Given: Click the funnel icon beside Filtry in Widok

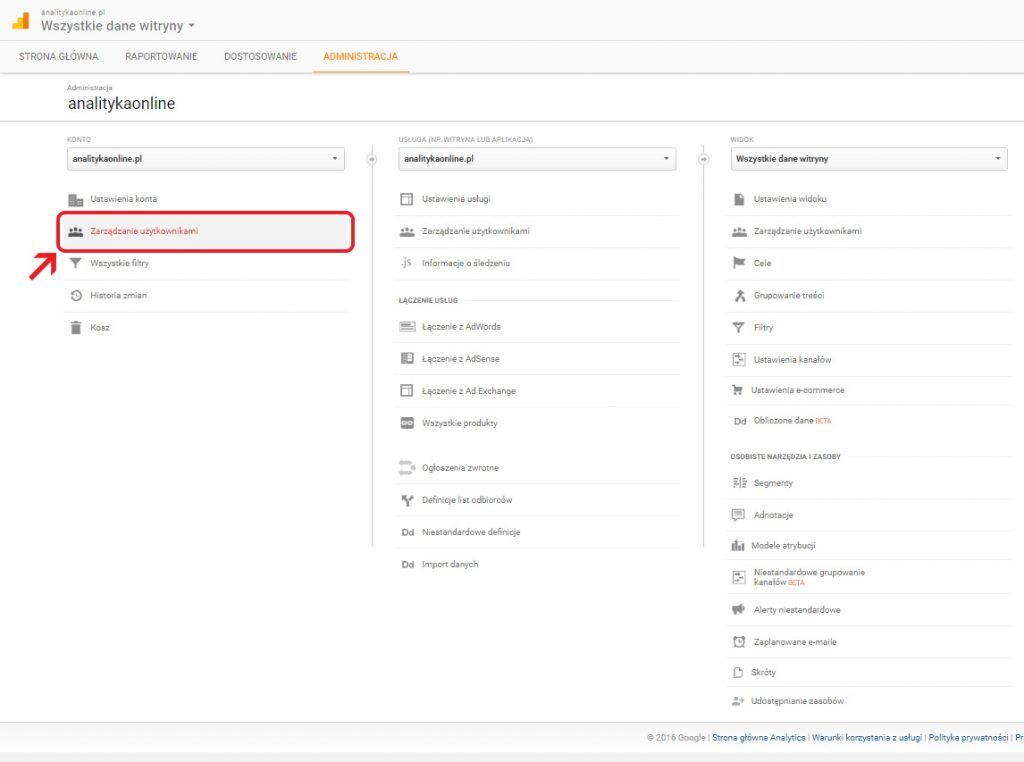Looking at the screenshot, I should click(x=739, y=327).
